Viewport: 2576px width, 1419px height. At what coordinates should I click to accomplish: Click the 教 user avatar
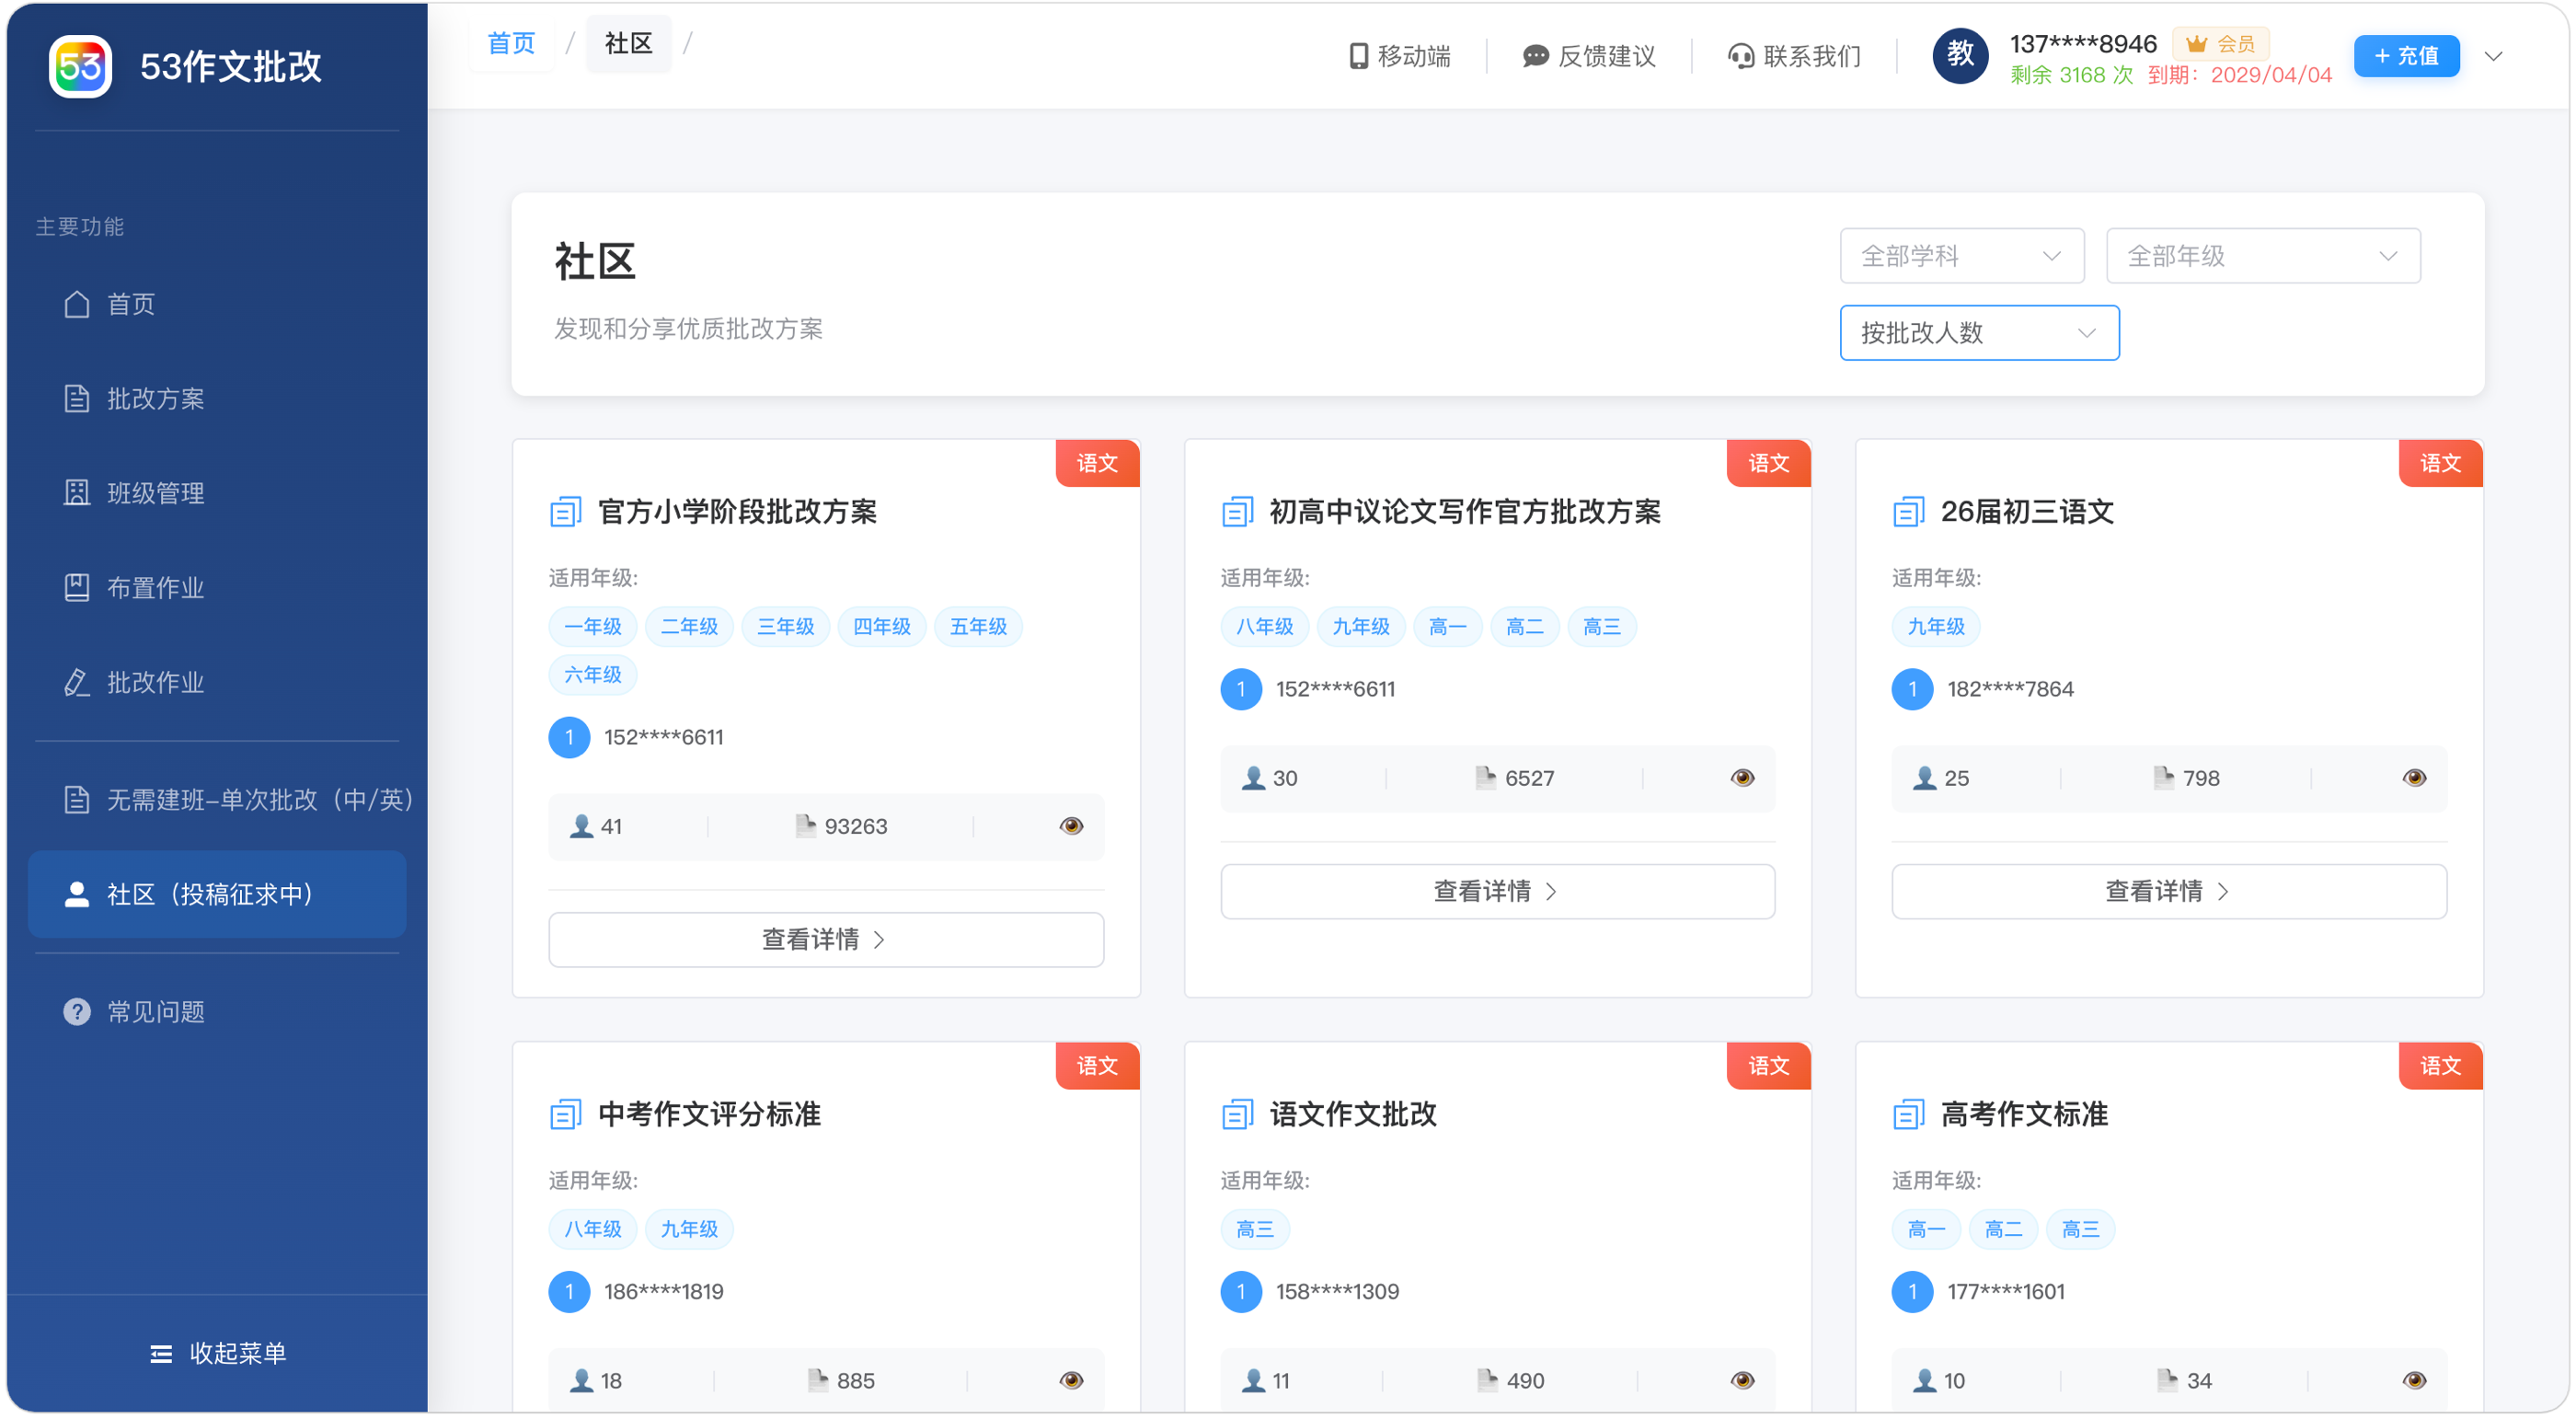pos(1960,55)
